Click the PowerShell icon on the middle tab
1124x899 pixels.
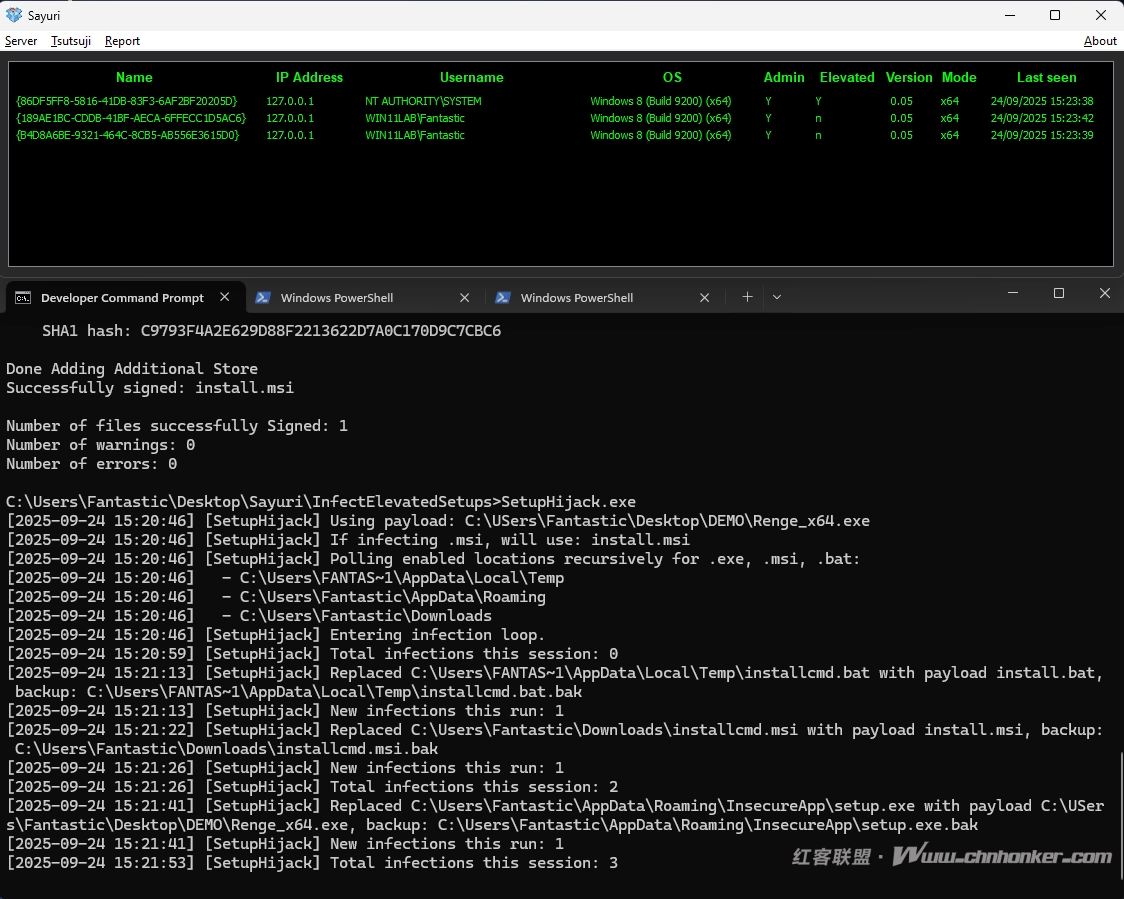[x=263, y=297]
